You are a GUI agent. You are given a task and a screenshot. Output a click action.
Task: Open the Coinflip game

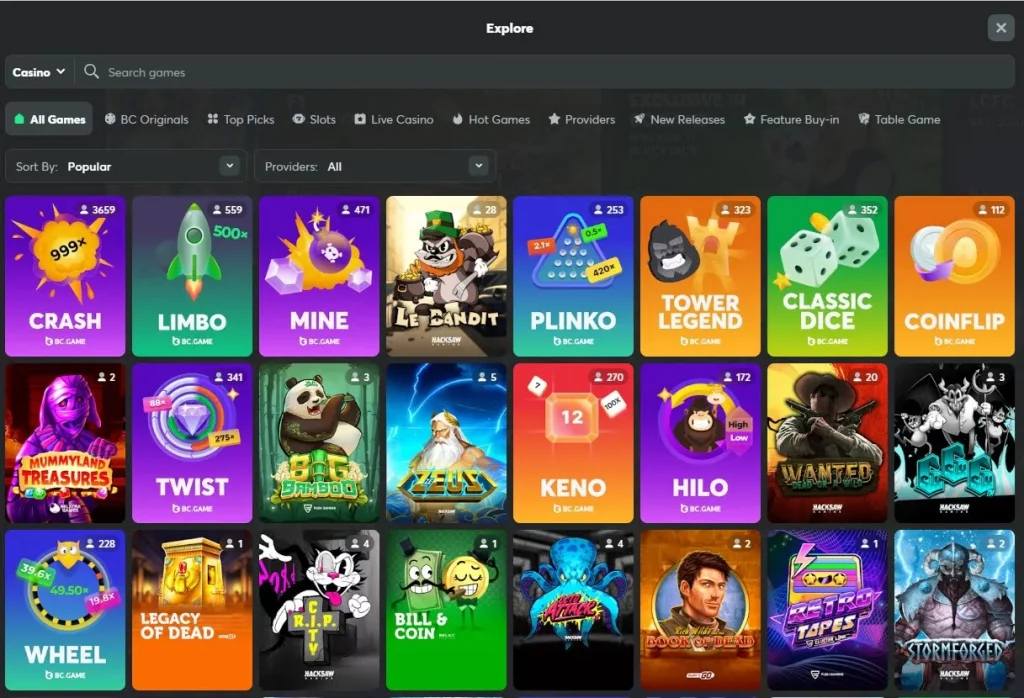coord(954,276)
